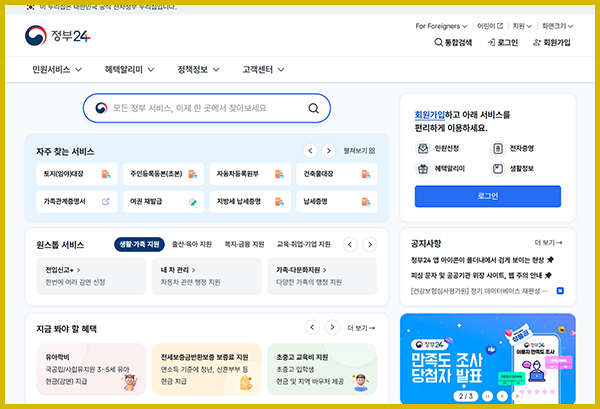Image resolution: width=600 pixels, height=409 pixels.
Task: Show next 원스톱 서비스 tabs
Action: pos(370,244)
